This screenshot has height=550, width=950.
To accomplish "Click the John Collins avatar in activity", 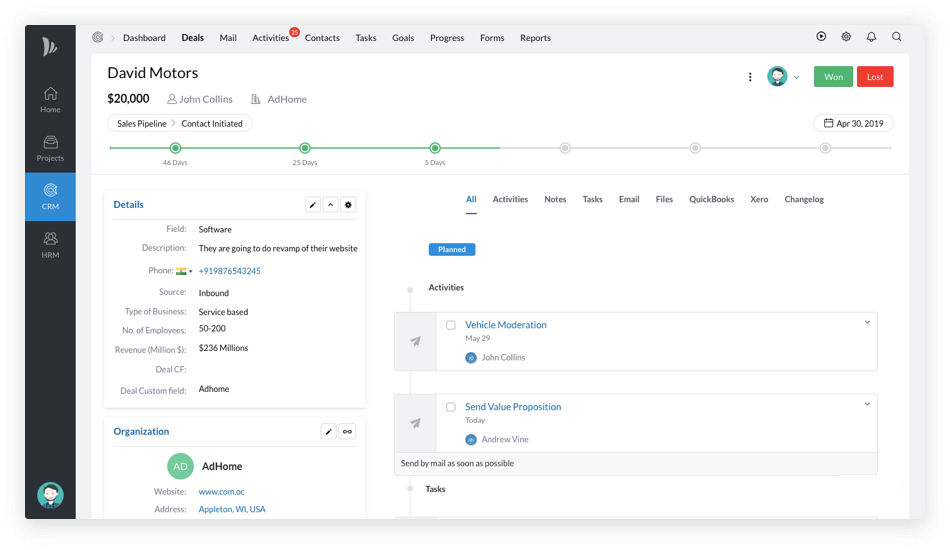I will (471, 358).
